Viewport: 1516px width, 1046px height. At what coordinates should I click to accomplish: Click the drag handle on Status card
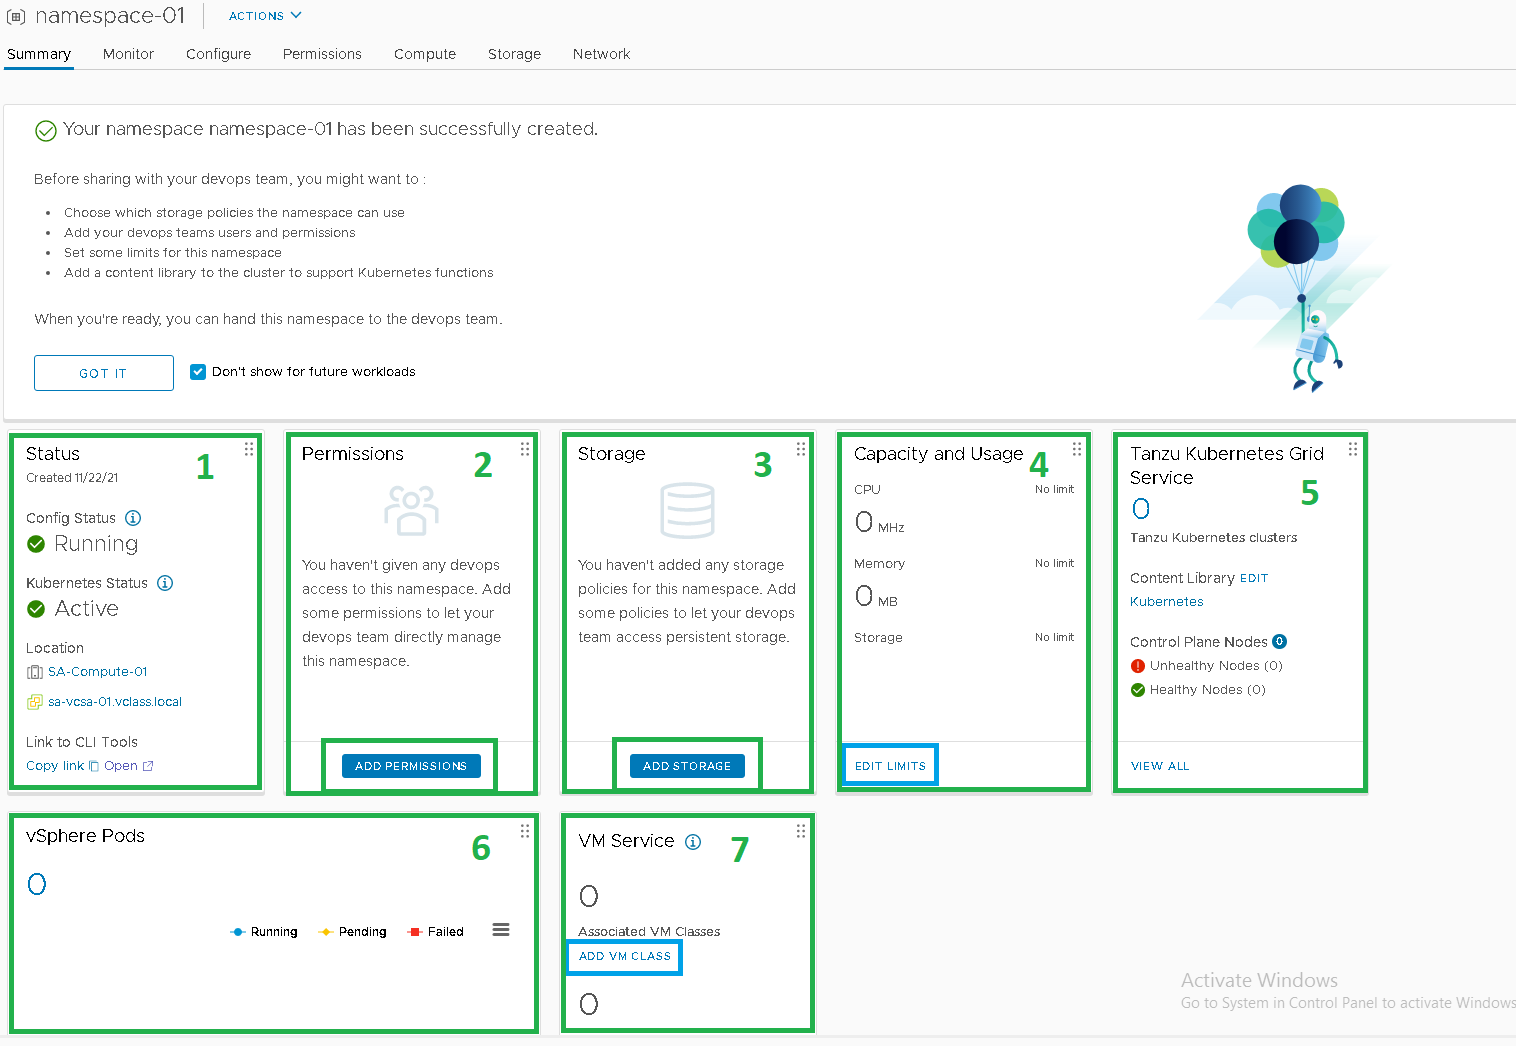249,450
